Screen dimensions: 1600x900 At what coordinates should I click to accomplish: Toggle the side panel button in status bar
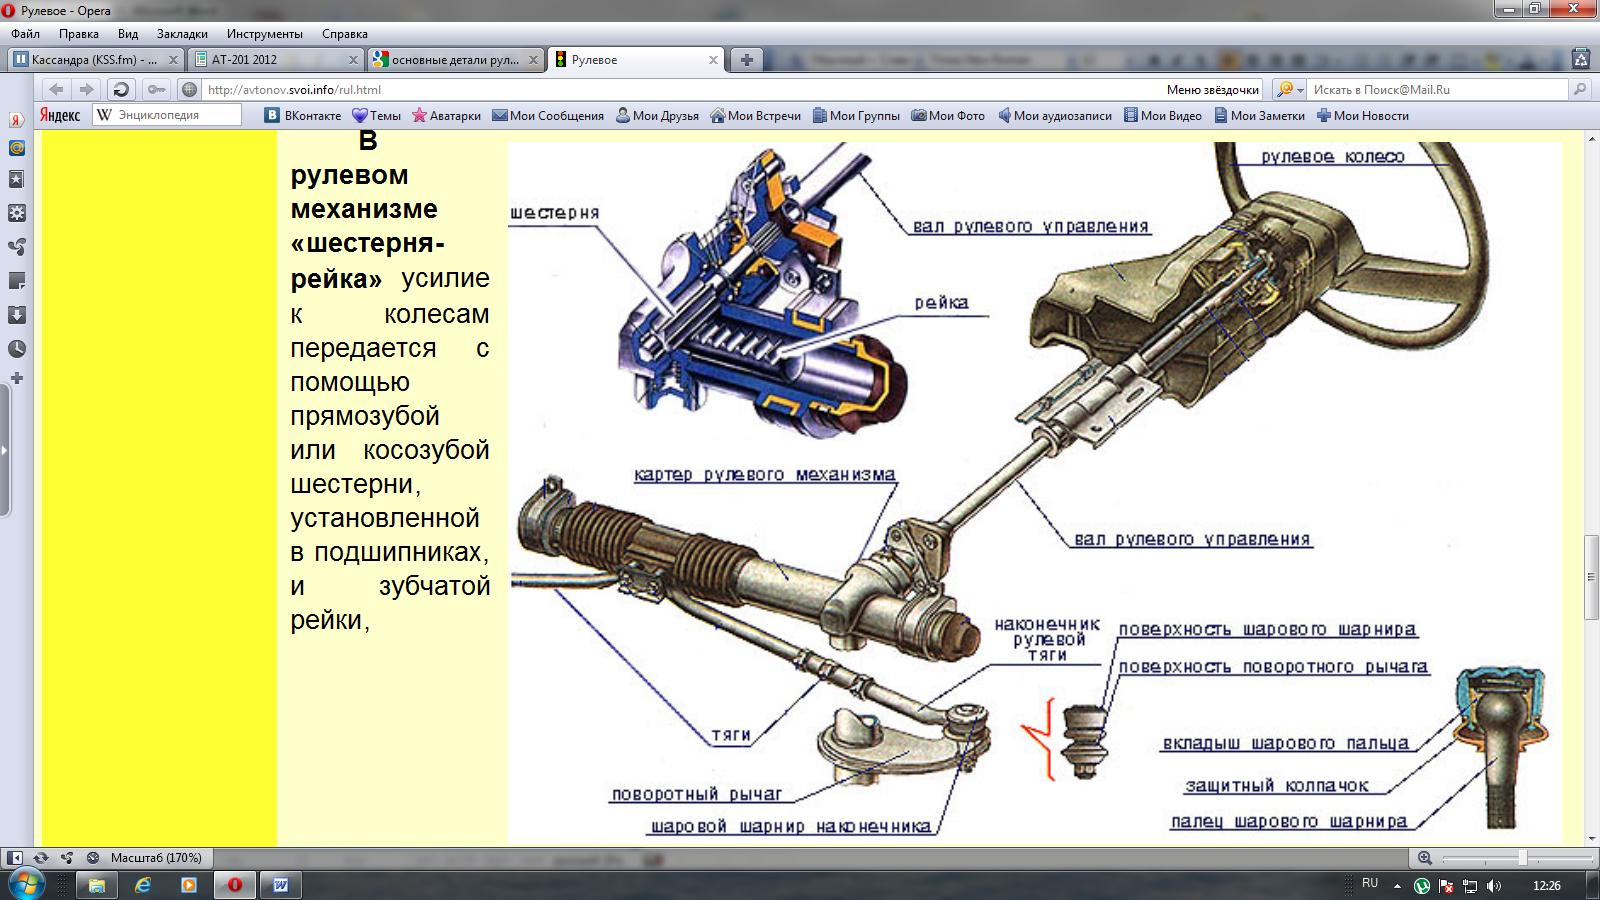tap(15, 858)
